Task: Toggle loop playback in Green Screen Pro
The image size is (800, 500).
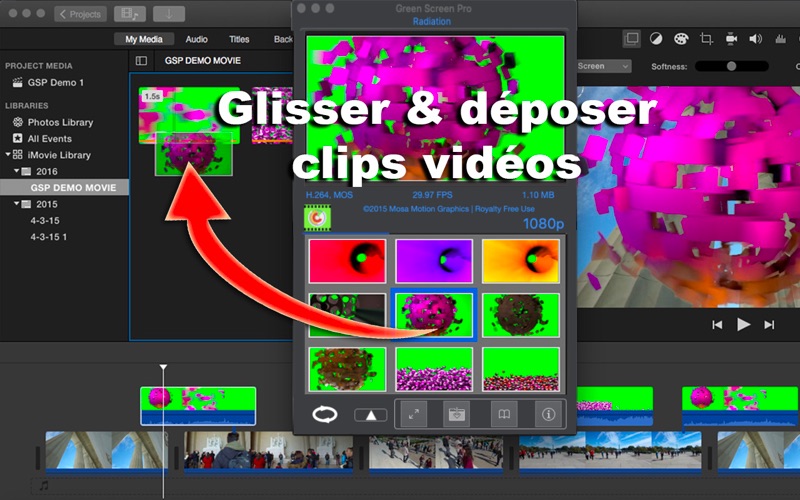Action: [x=325, y=414]
